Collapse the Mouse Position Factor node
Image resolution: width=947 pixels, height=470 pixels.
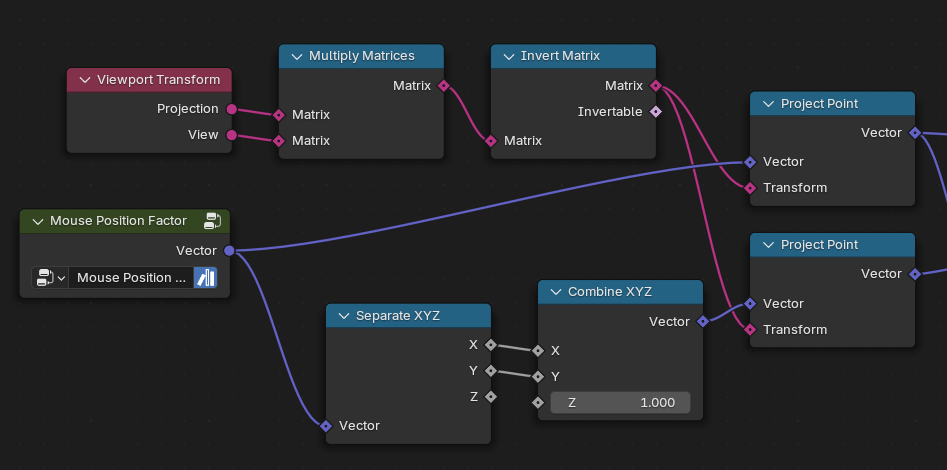click(x=37, y=222)
